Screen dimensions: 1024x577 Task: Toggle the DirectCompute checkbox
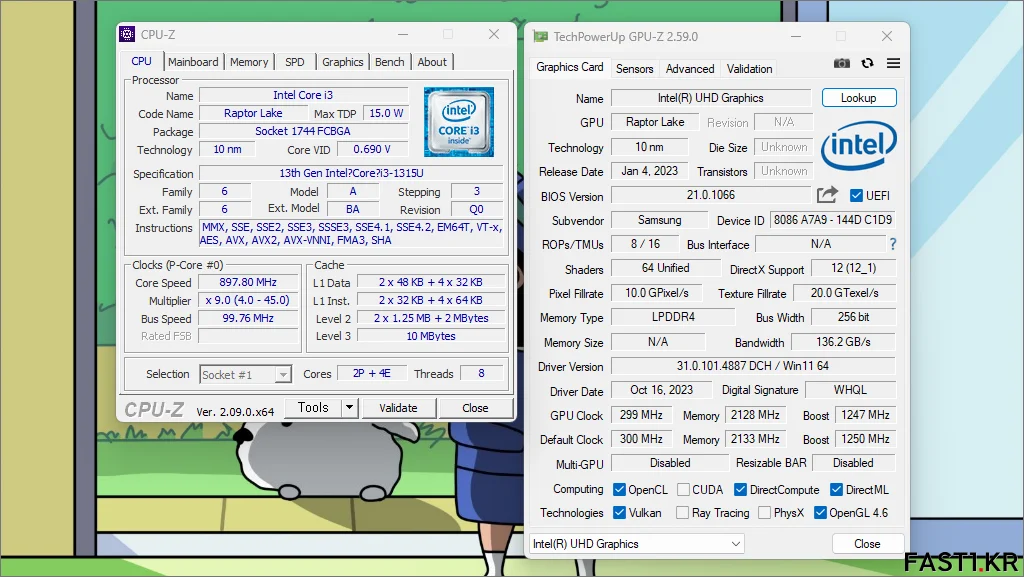pyautogui.click(x=741, y=490)
